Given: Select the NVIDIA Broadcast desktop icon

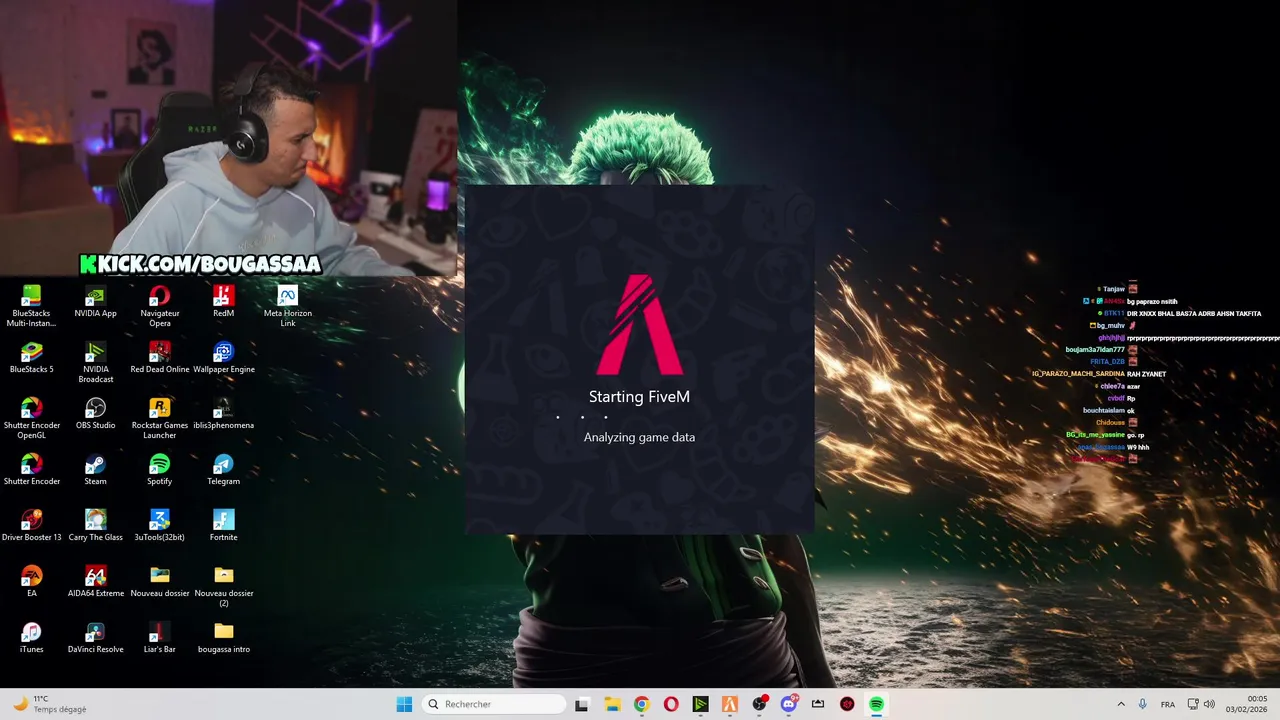Looking at the screenshot, I should [95, 362].
